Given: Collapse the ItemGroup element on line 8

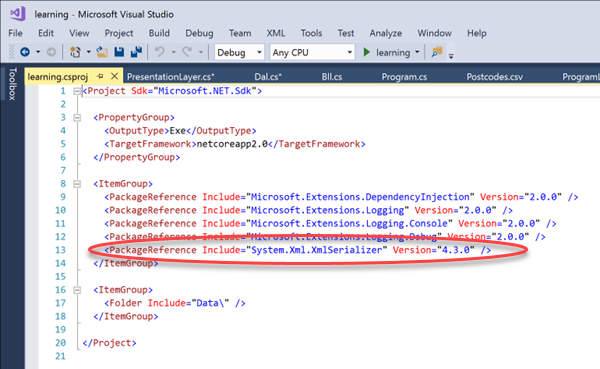Looking at the screenshot, I should pyautogui.click(x=77, y=184).
